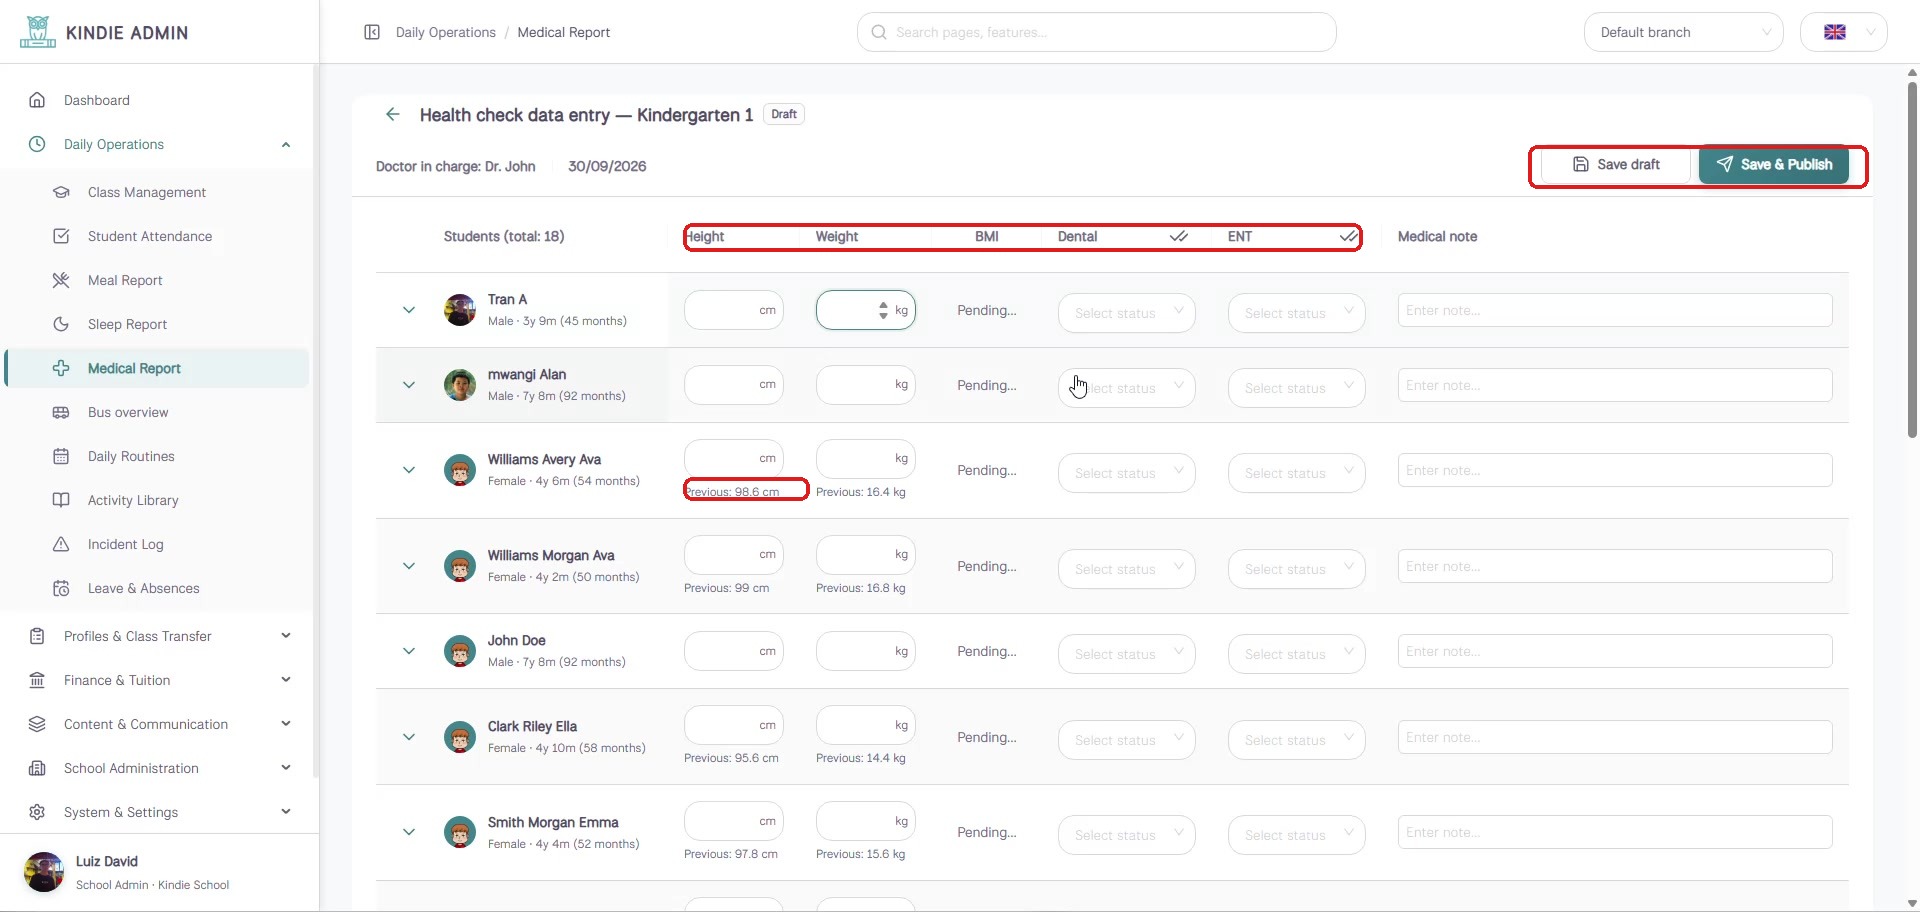
Task: Open the Luiz David user profile
Action: click(160, 872)
